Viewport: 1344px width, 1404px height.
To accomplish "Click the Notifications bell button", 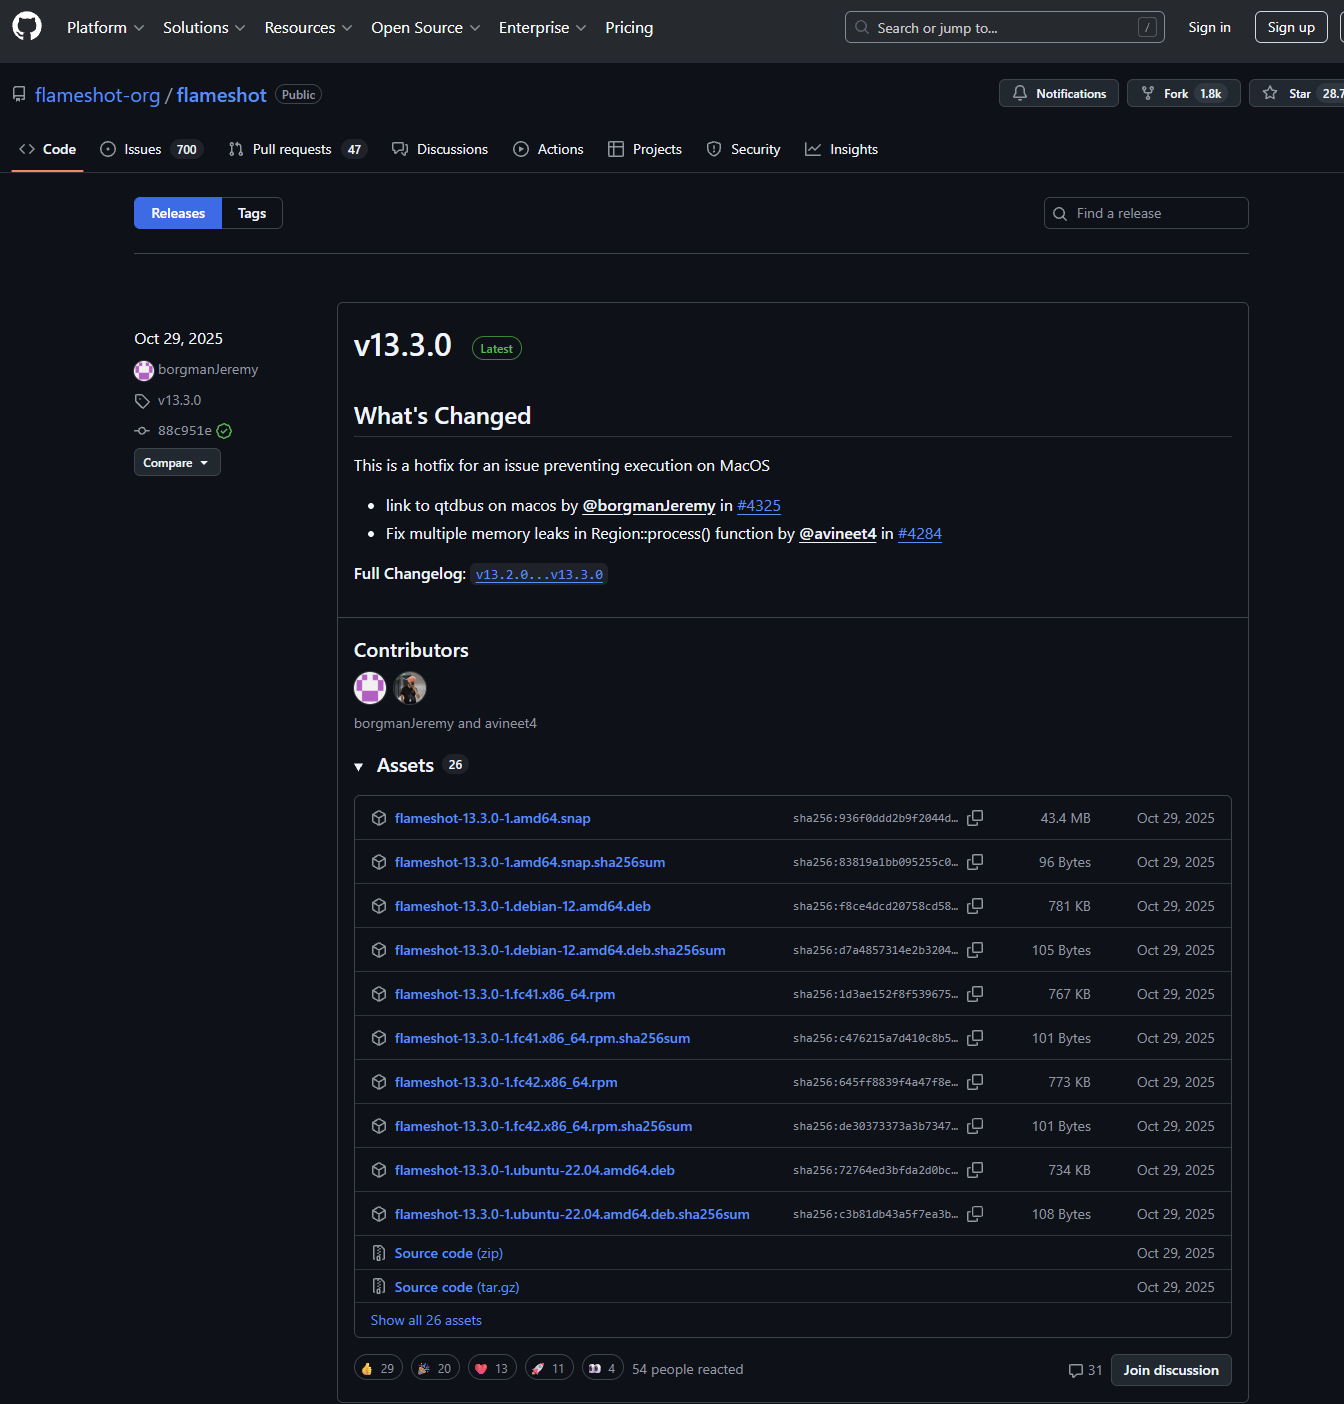I will (1058, 93).
